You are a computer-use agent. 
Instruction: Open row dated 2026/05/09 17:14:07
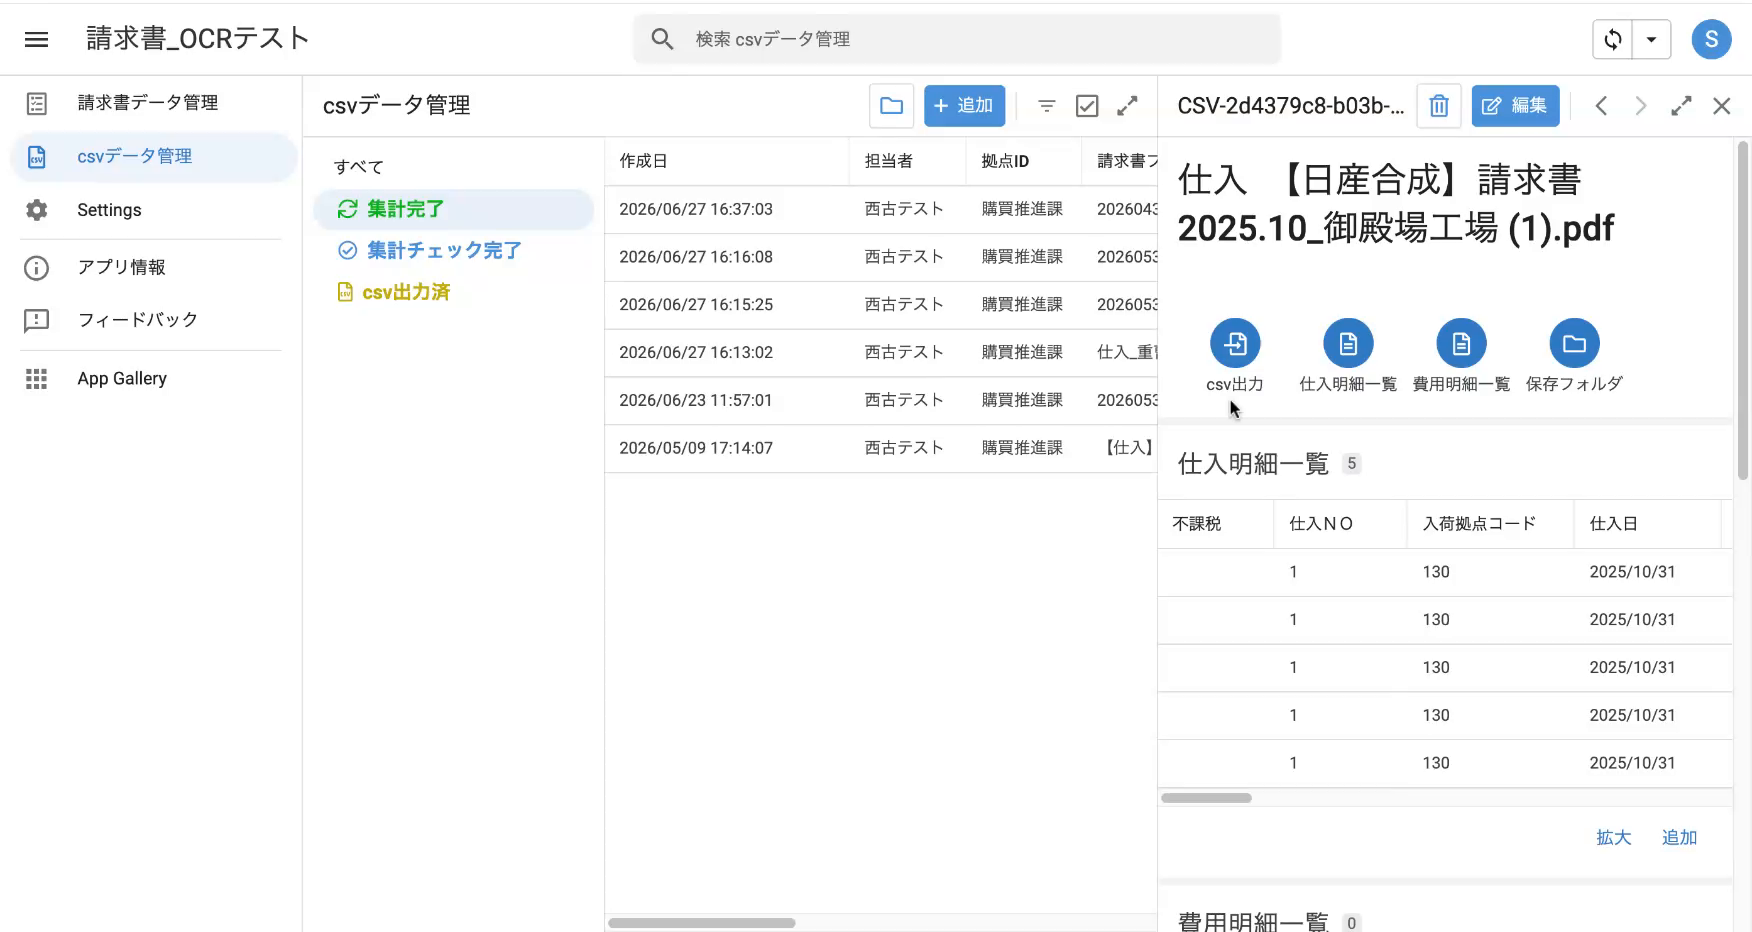pos(881,448)
